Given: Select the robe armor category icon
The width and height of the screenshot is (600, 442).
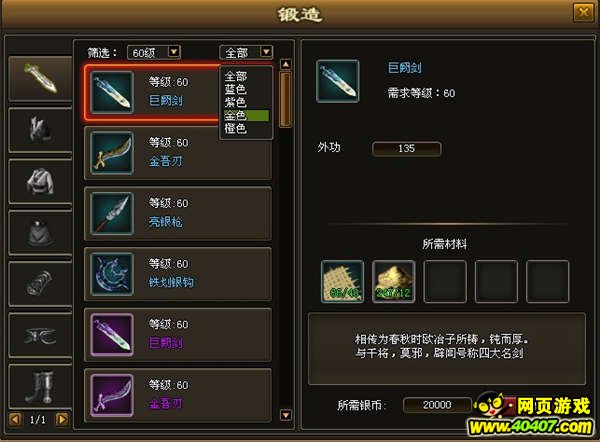Looking at the screenshot, I should 40,181.
